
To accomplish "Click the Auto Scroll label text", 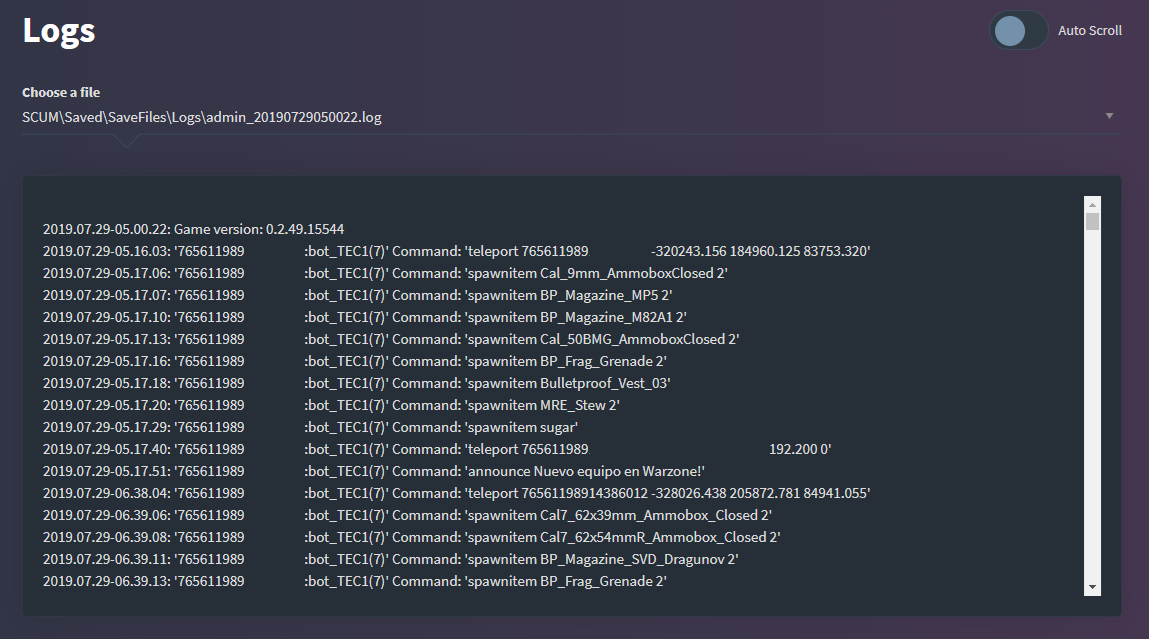I will 1090,31.
